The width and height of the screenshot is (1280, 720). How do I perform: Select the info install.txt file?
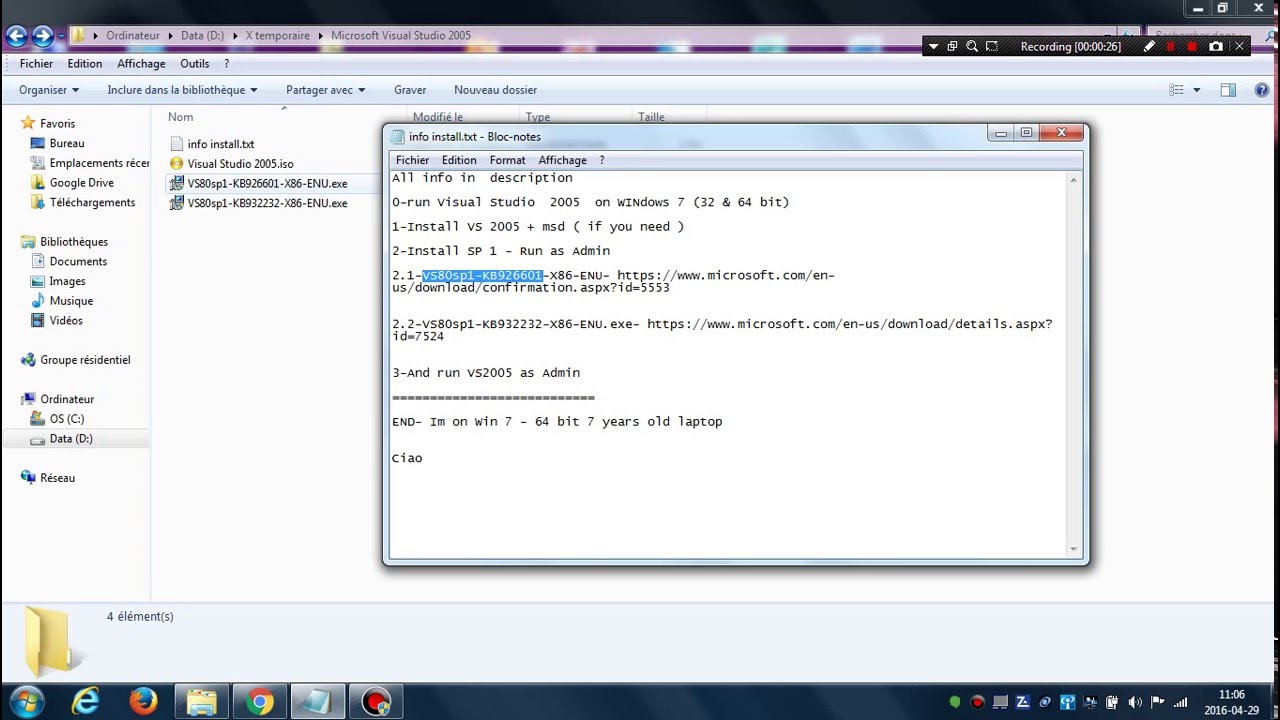click(221, 144)
